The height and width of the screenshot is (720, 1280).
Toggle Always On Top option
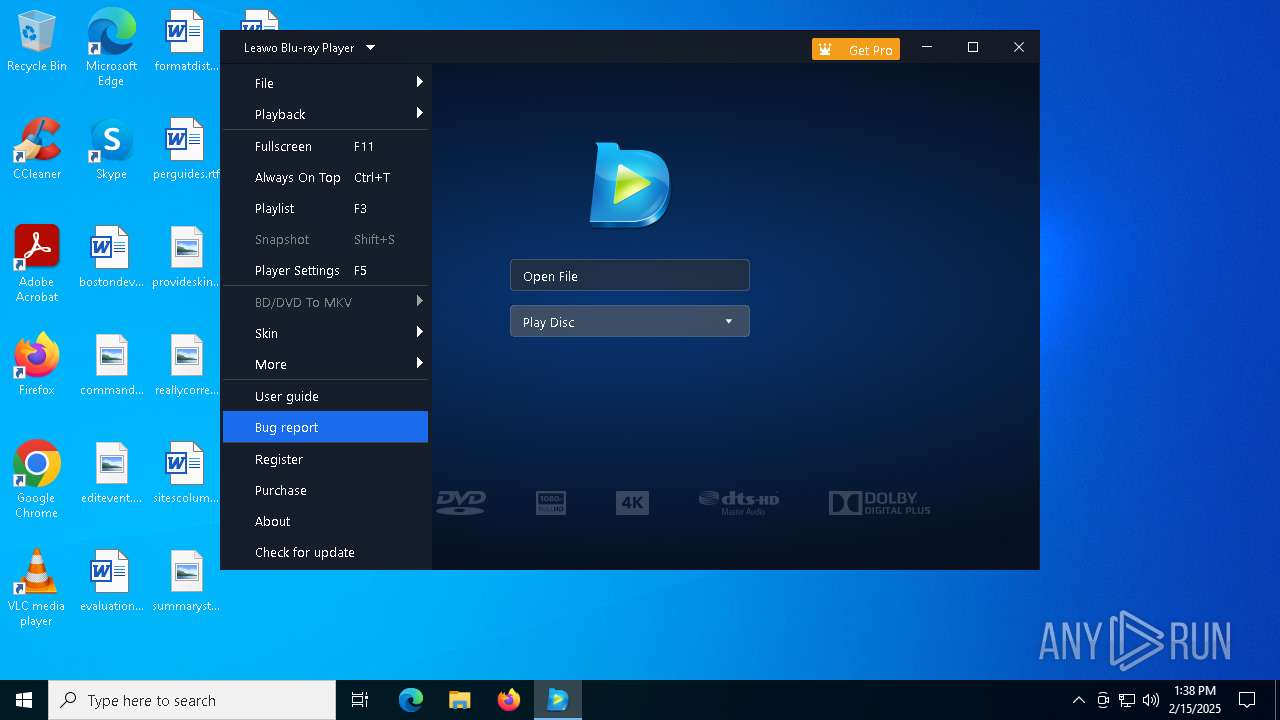tap(326, 177)
